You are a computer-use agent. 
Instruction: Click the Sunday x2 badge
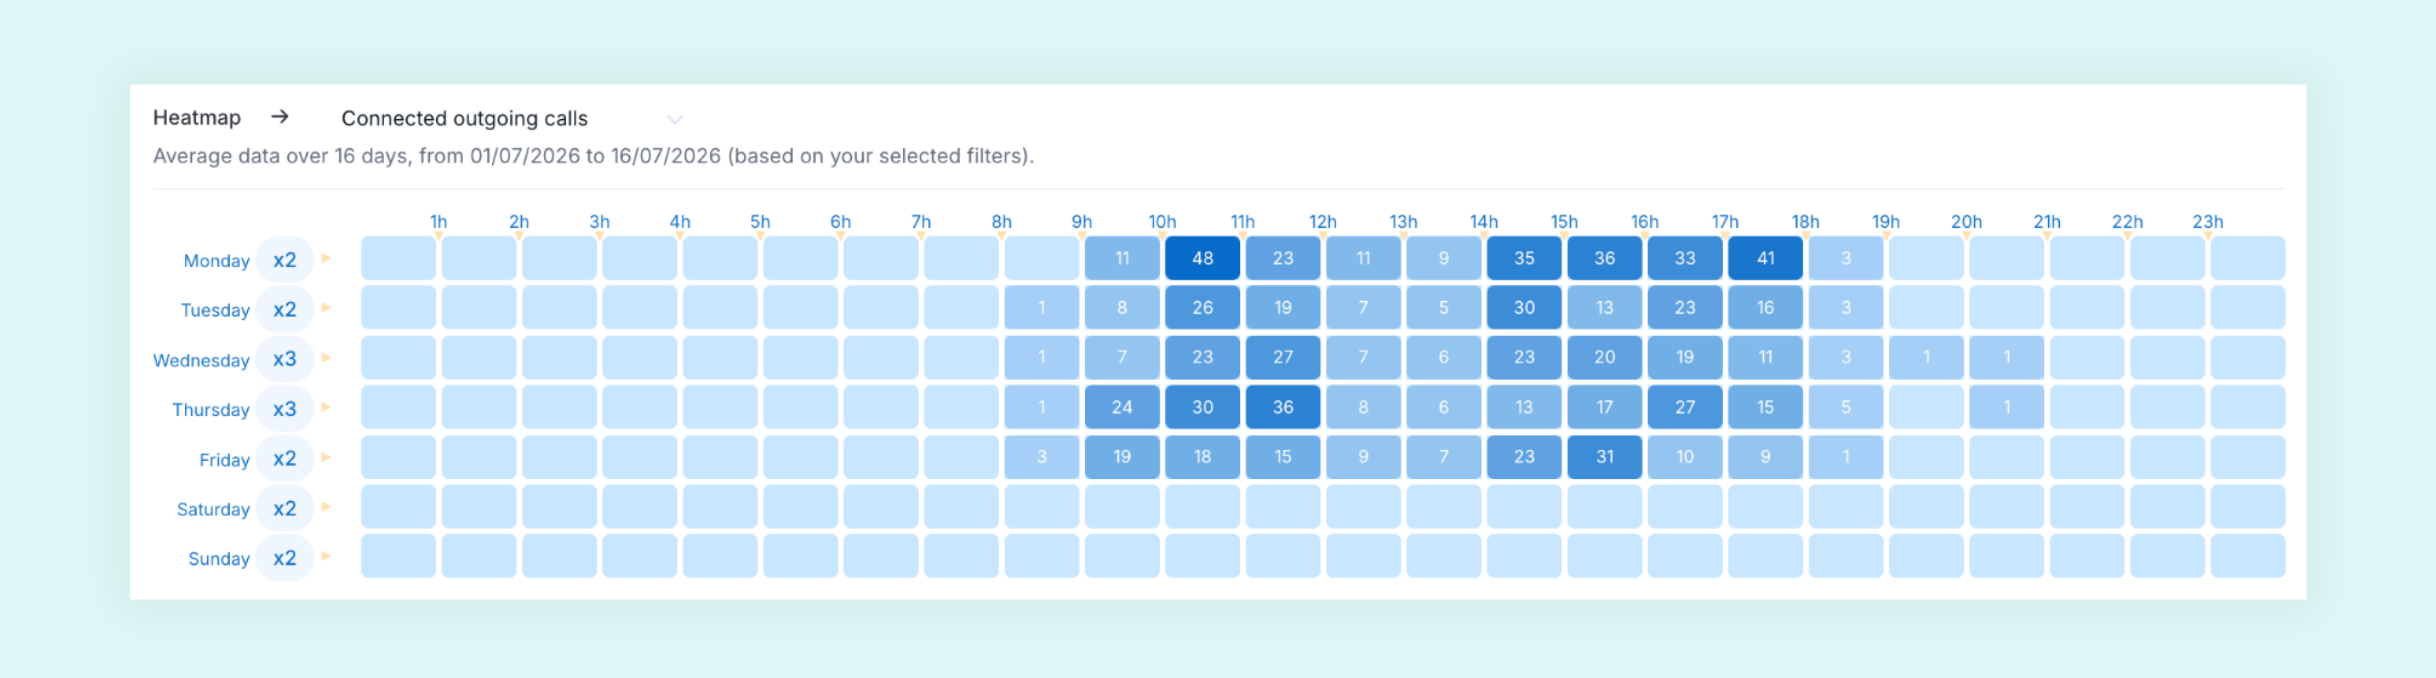pyautogui.click(x=285, y=558)
